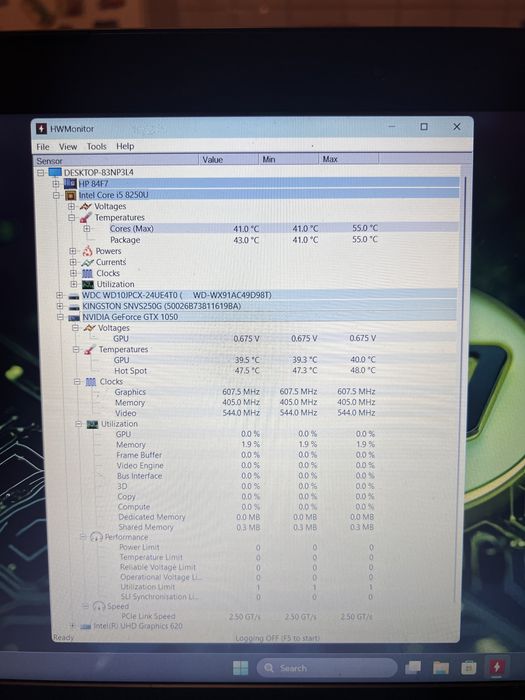The image size is (525, 700).
Task: Click the CPU Utilization graph icon
Action: tap(88, 284)
